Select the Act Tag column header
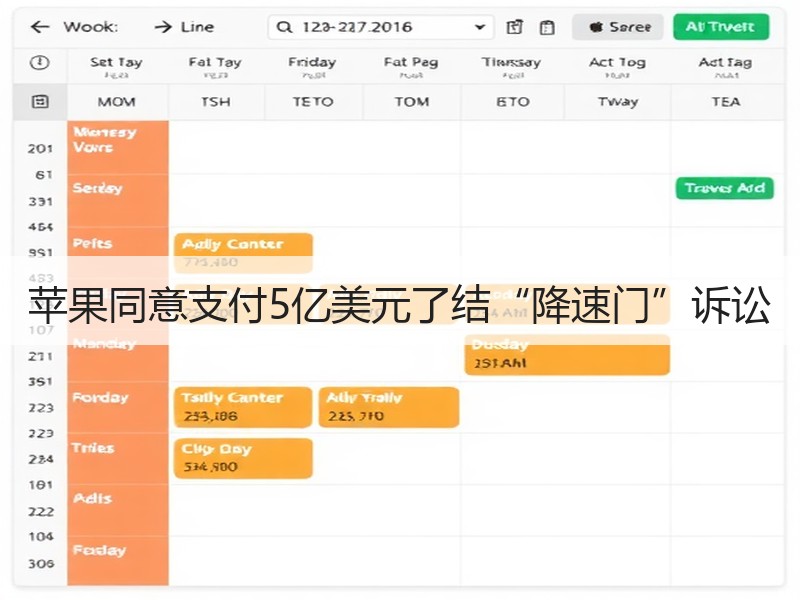Screen dimensions: 800x600 tap(726, 66)
